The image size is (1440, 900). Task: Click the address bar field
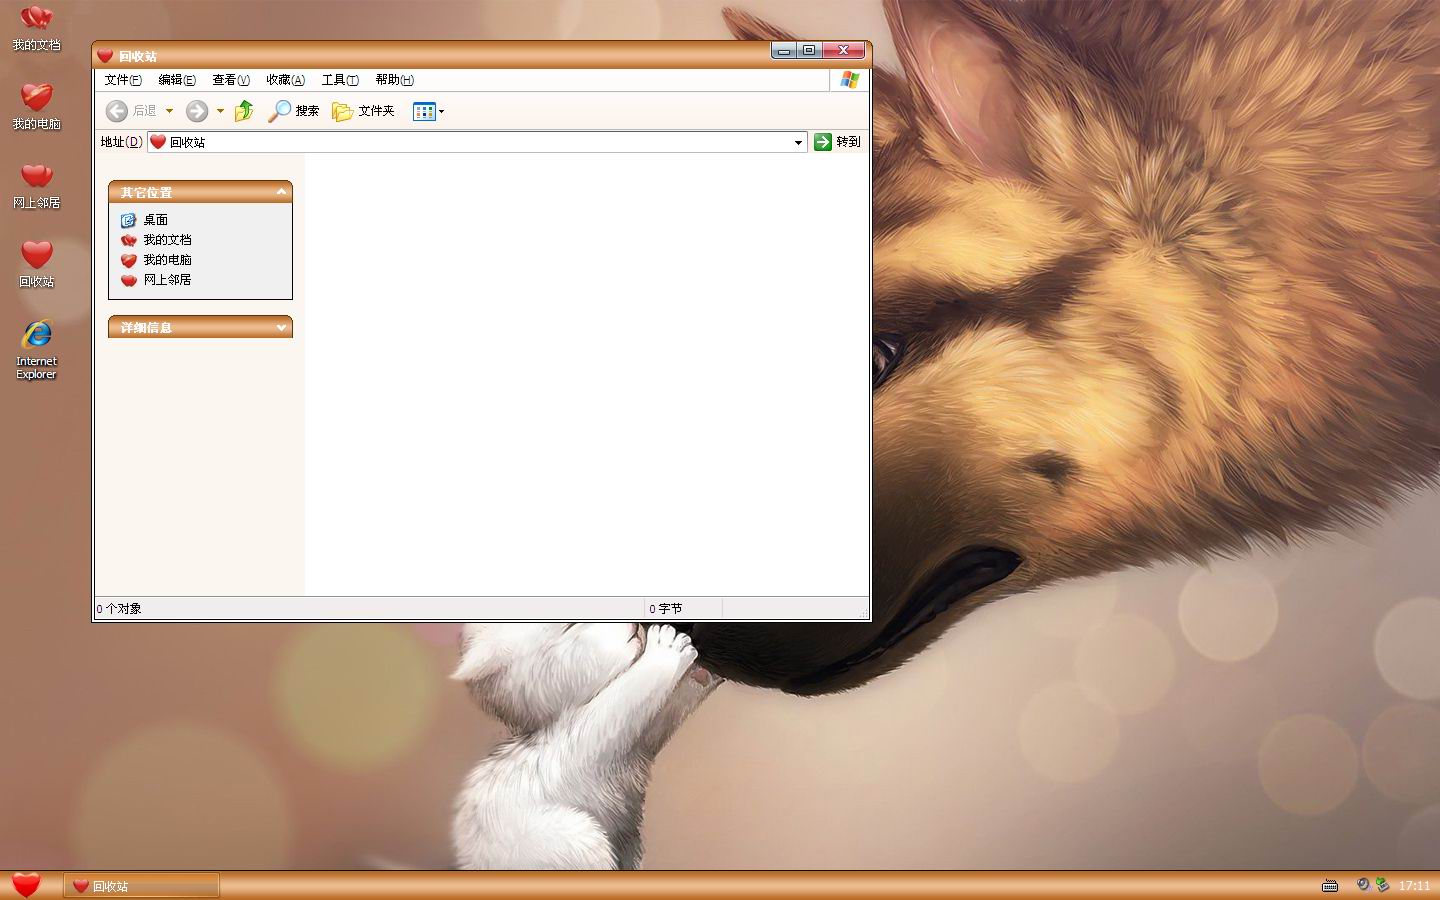(x=477, y=142)
